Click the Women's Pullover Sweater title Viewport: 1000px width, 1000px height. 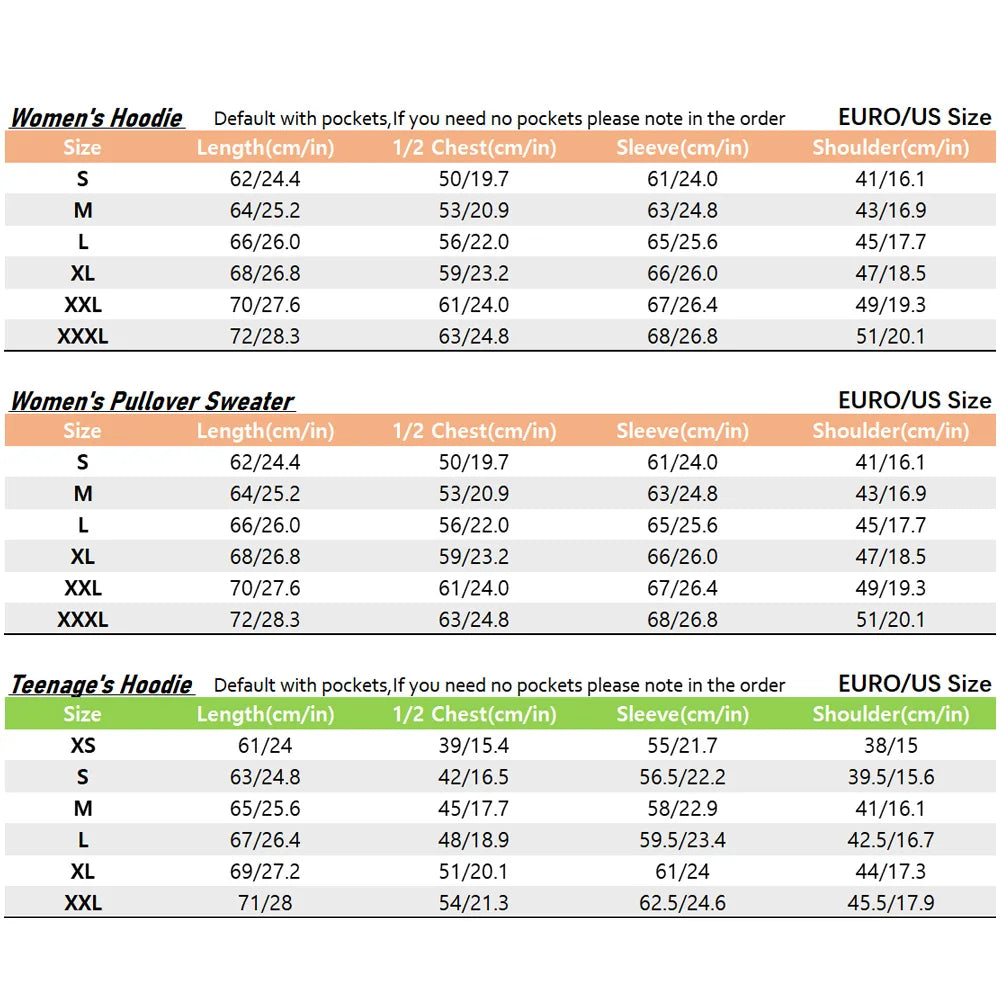[152, 401]
